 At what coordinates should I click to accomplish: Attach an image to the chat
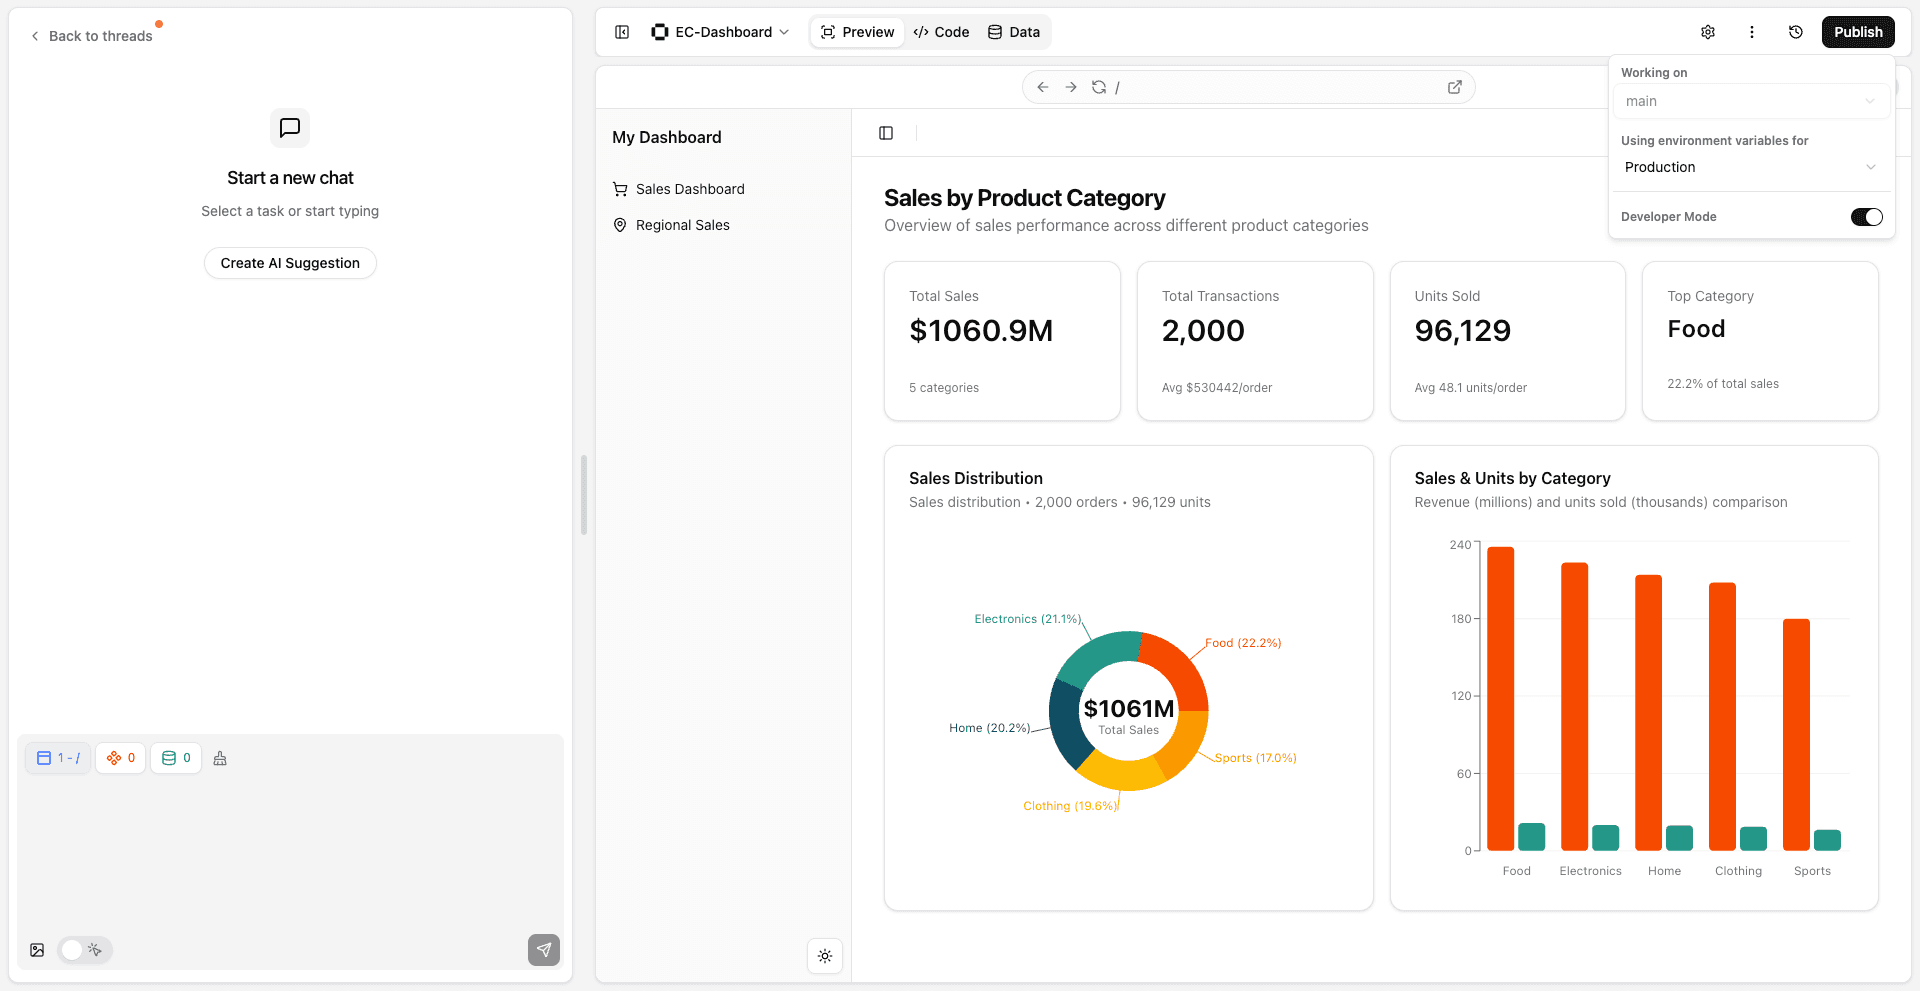tap(37, 950)
